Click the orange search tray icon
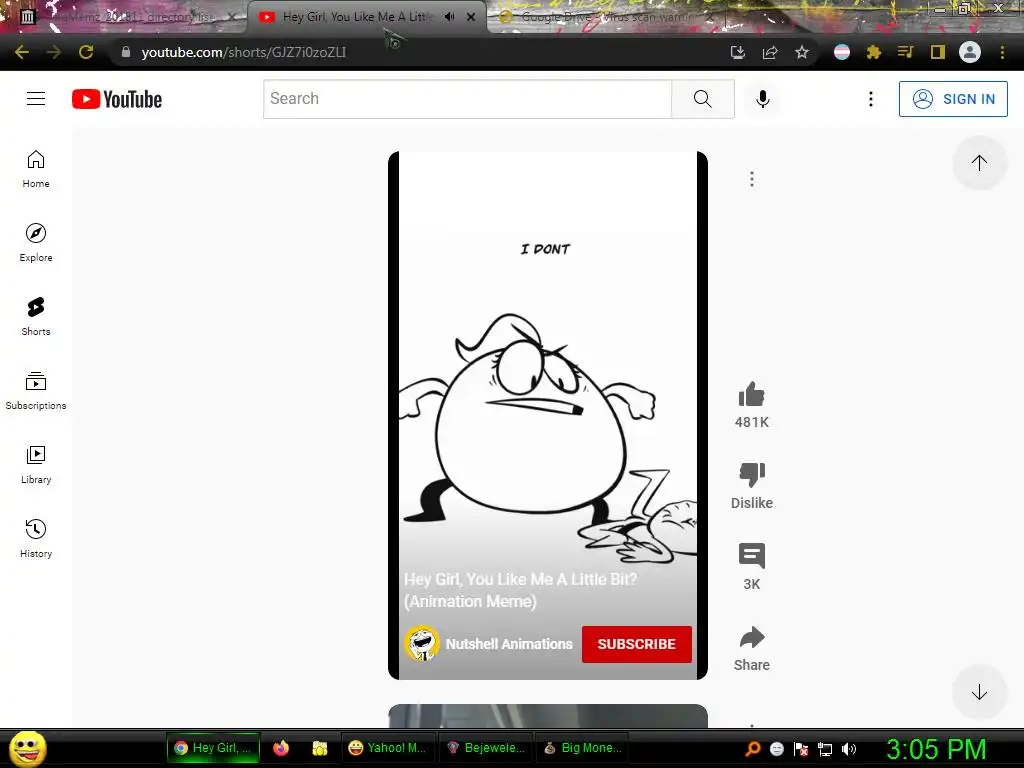Image resolution: width=1024 pixels, height=768 pixels. 752,749
